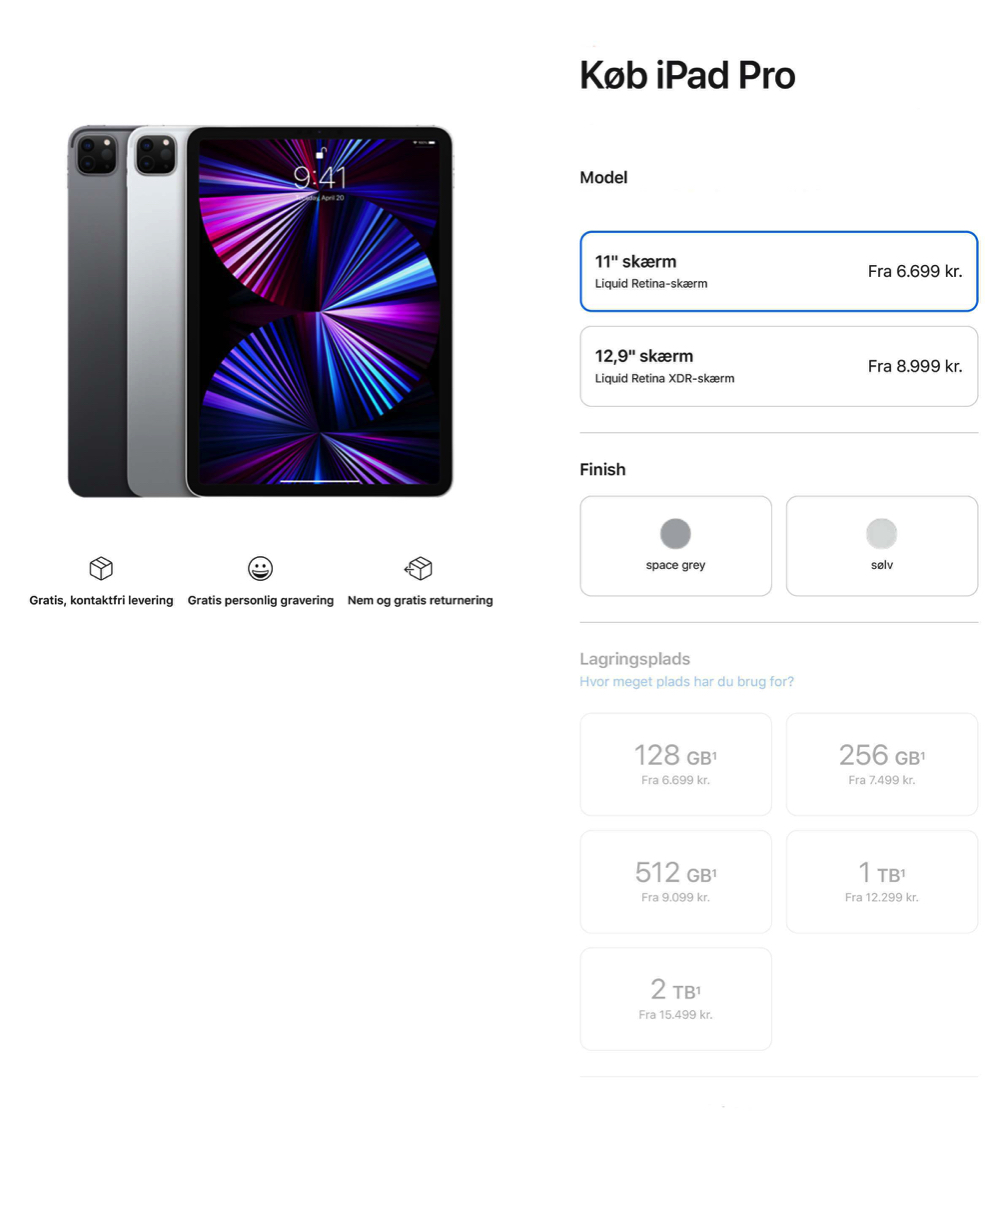Select 512 GB storage option
1000x1223 pixels.
[x=676, y=881]
